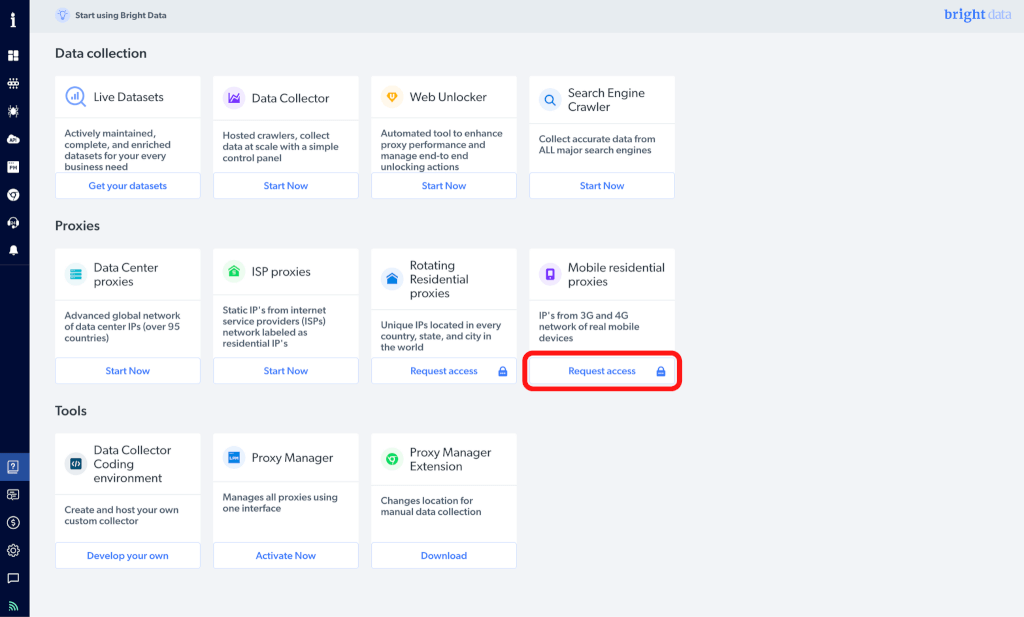Request access for Mobile residential proxies

coord(602,371)
